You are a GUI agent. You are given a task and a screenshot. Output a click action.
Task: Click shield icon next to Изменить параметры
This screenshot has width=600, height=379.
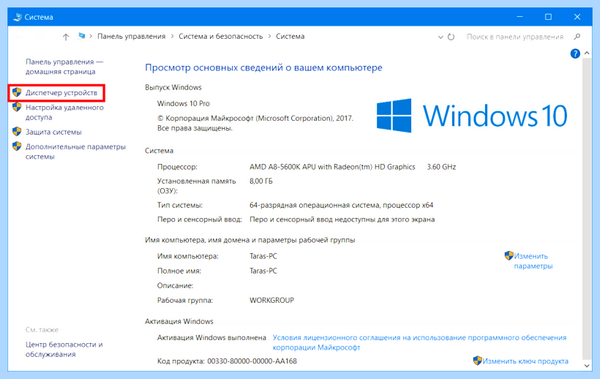point(509,255)
